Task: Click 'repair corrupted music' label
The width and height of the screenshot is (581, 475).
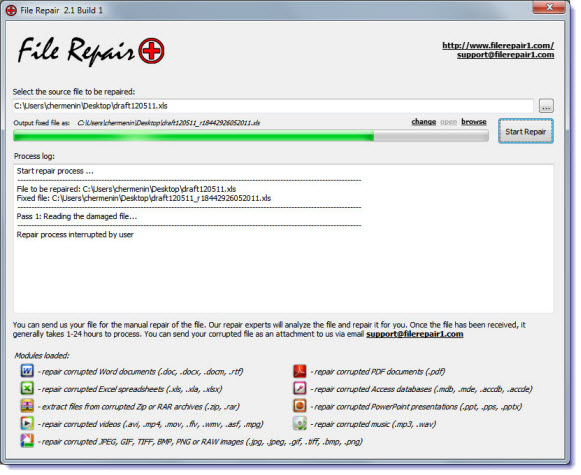Action: tap(373, 424)
